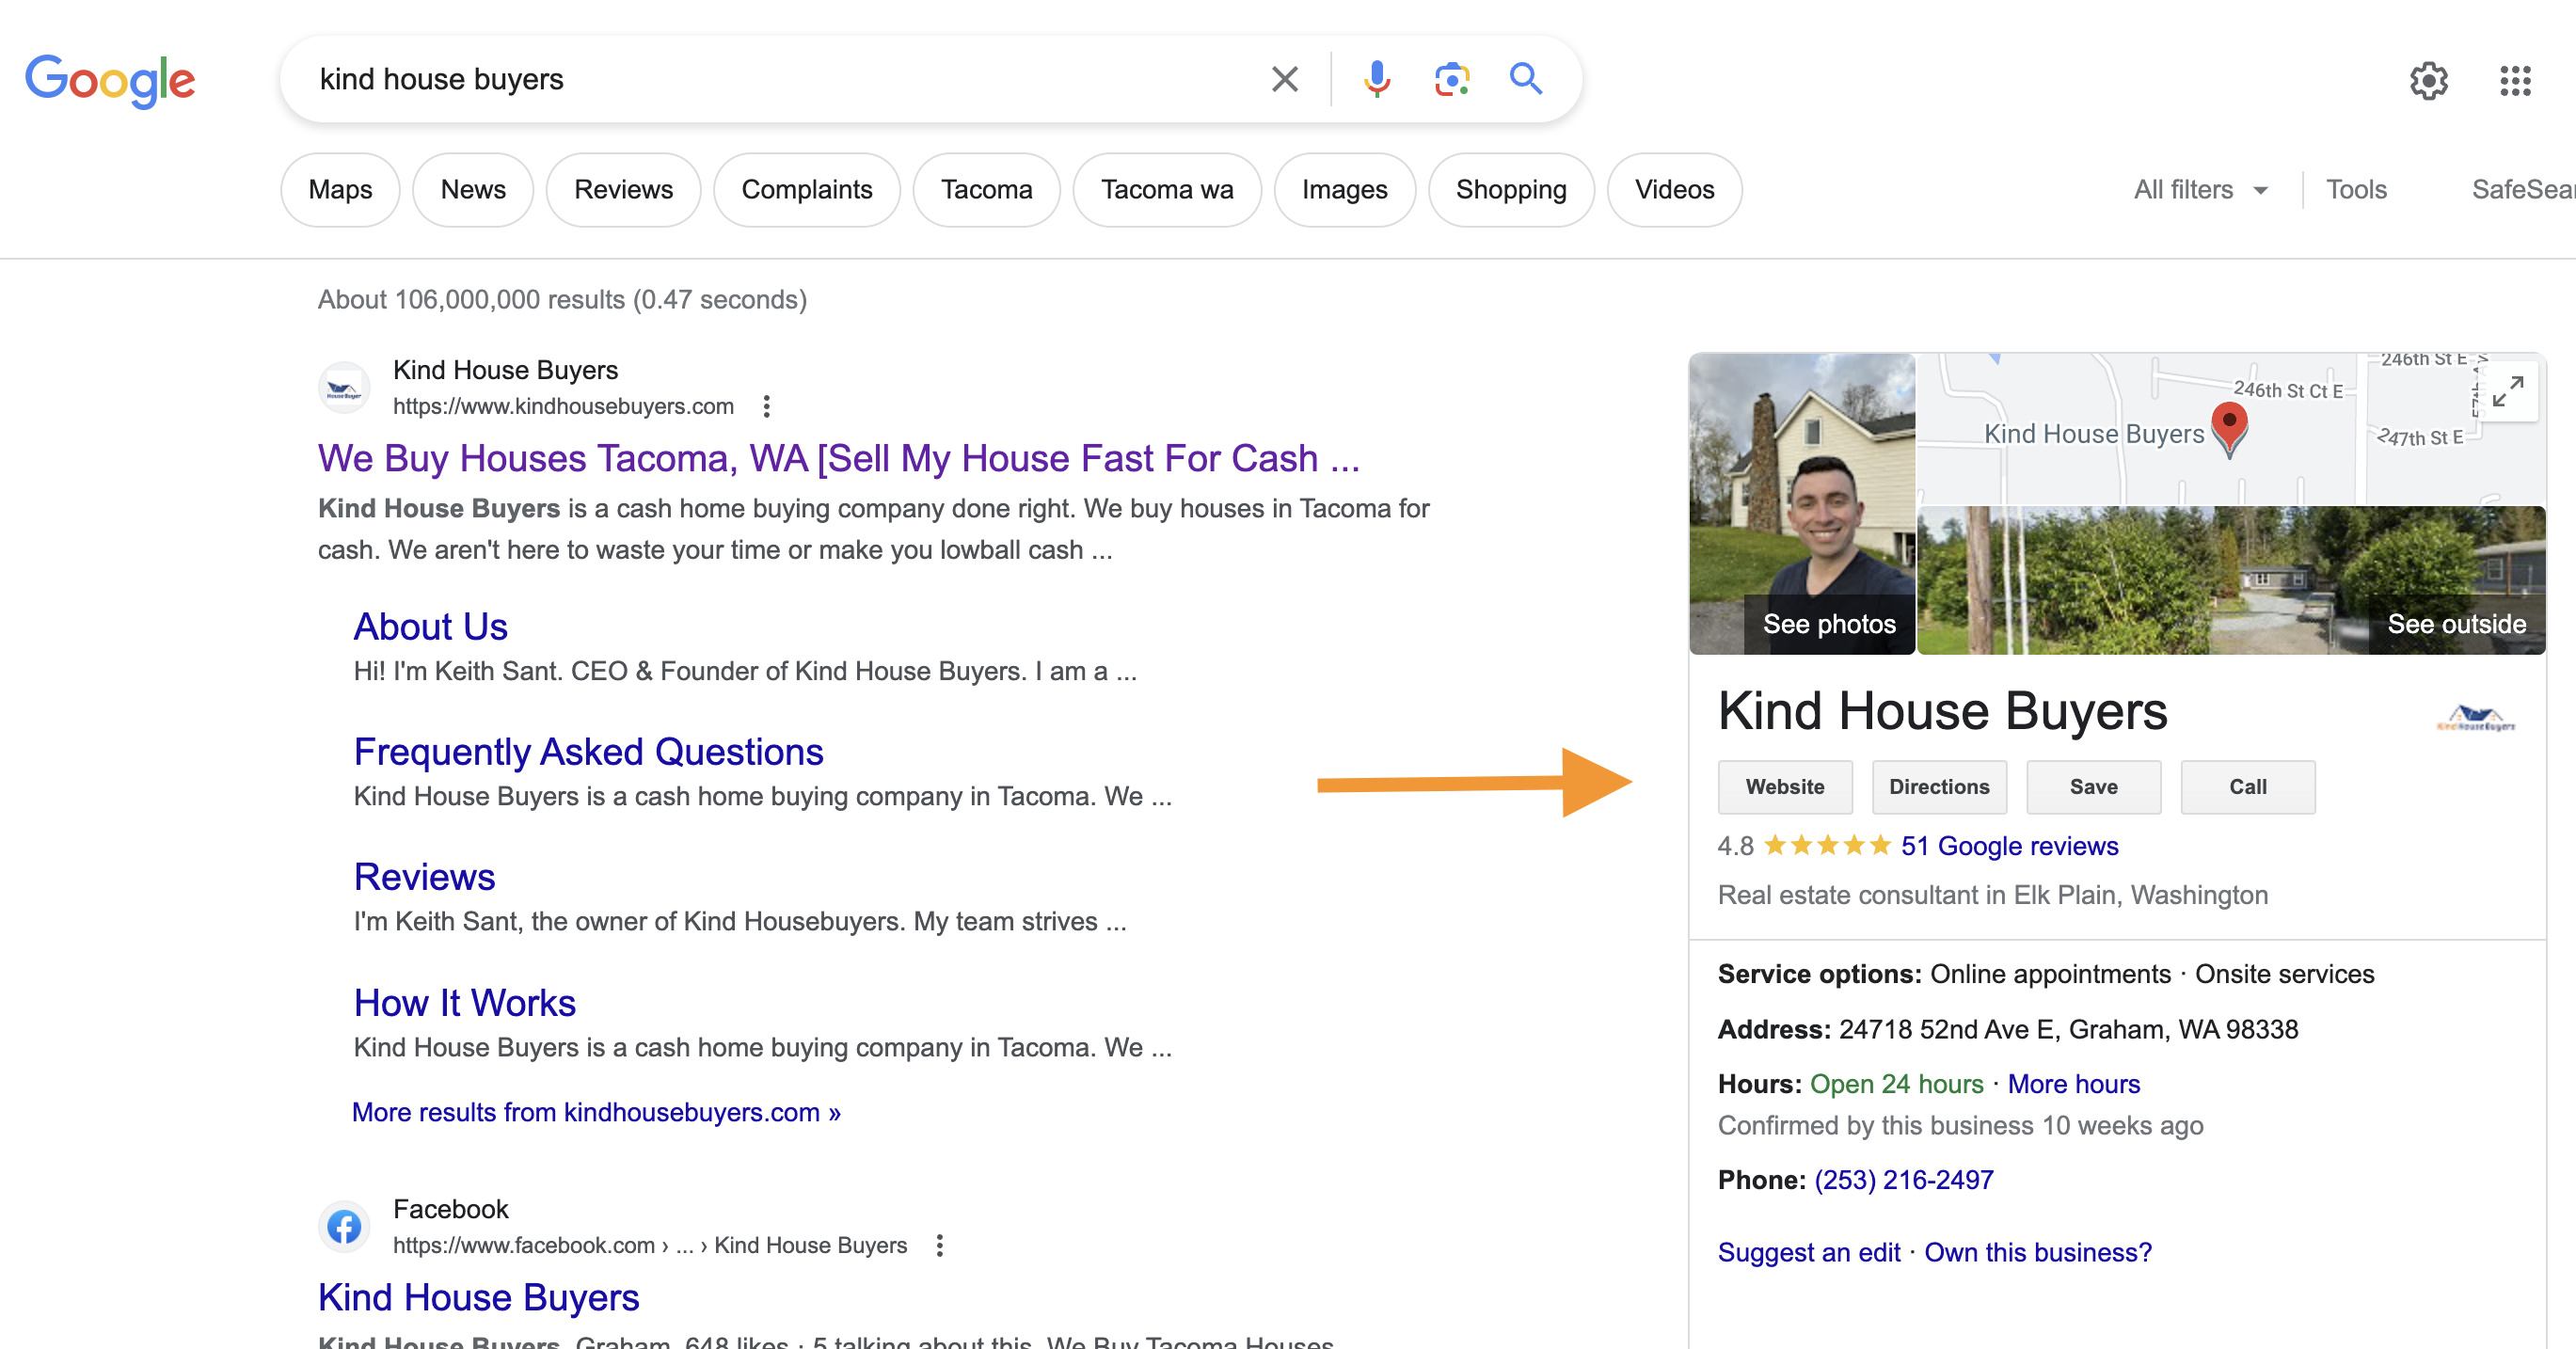Screen dimensions: 2576x1349
Task: Click the Save button for Kind House Buyers
Action: click(x=2092, y=786)
